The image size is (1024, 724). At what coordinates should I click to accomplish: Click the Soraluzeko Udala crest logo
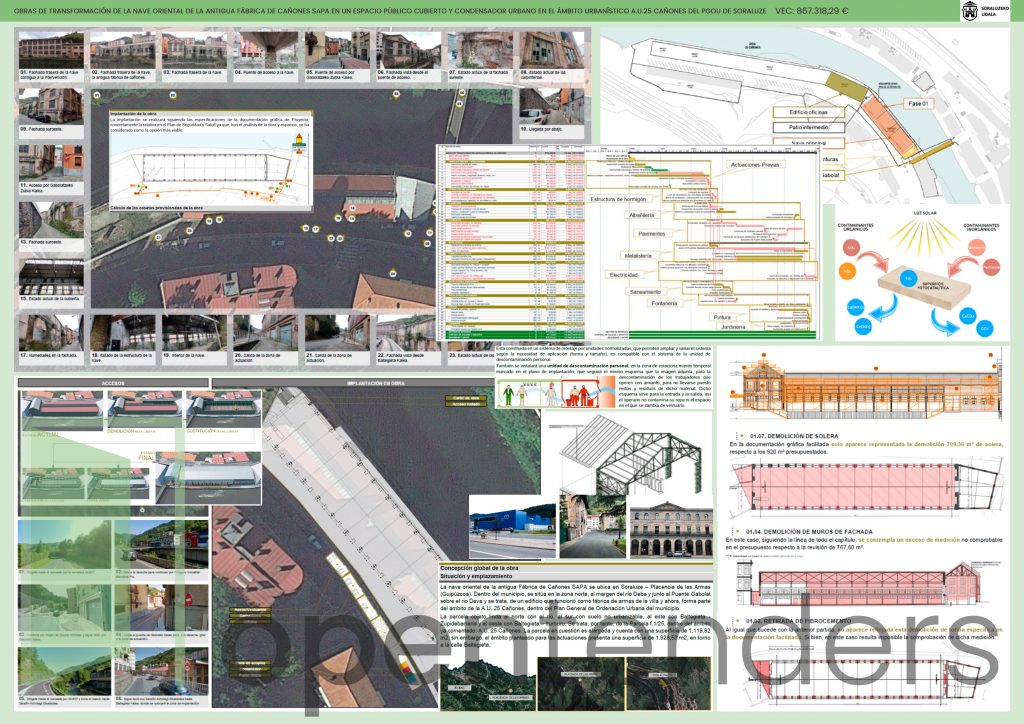pyautogui.click(x=970, y=11)
